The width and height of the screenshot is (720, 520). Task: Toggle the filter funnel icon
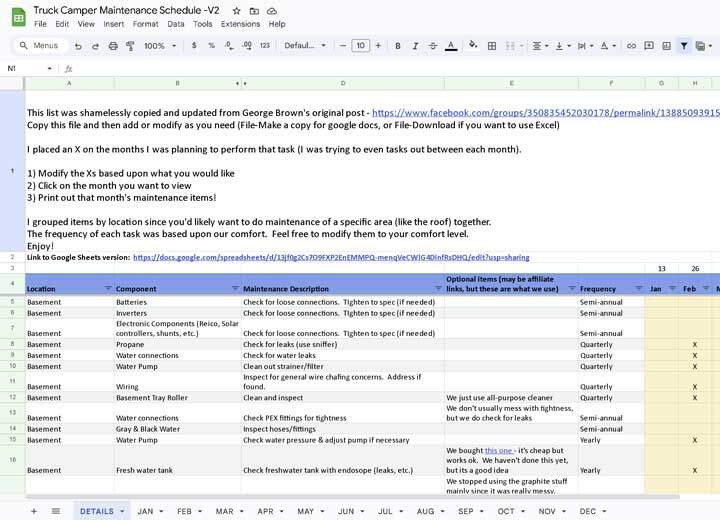684,45
